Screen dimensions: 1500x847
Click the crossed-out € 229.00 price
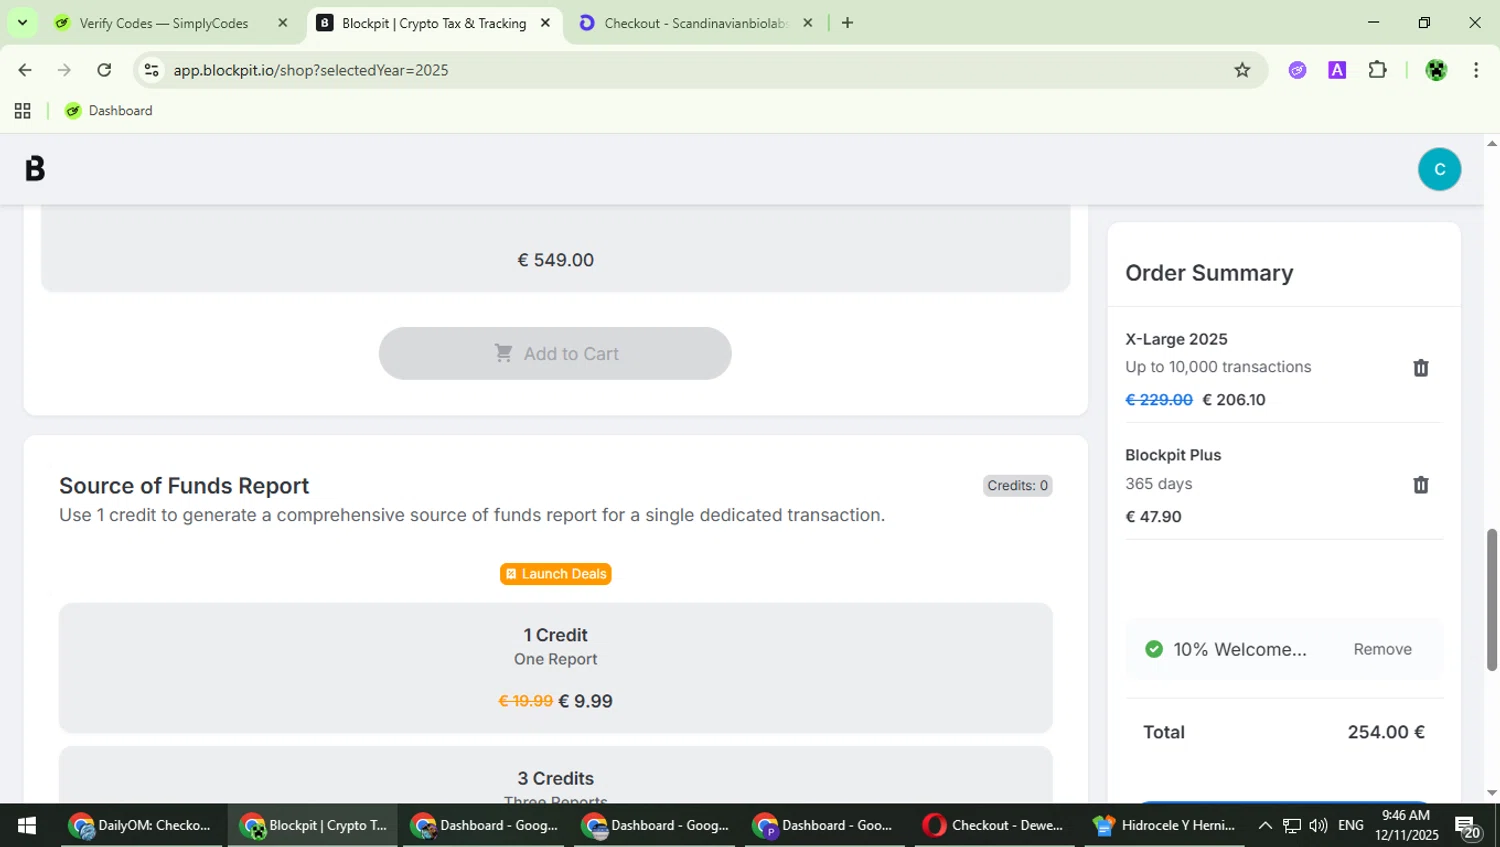coord(1158,400)
